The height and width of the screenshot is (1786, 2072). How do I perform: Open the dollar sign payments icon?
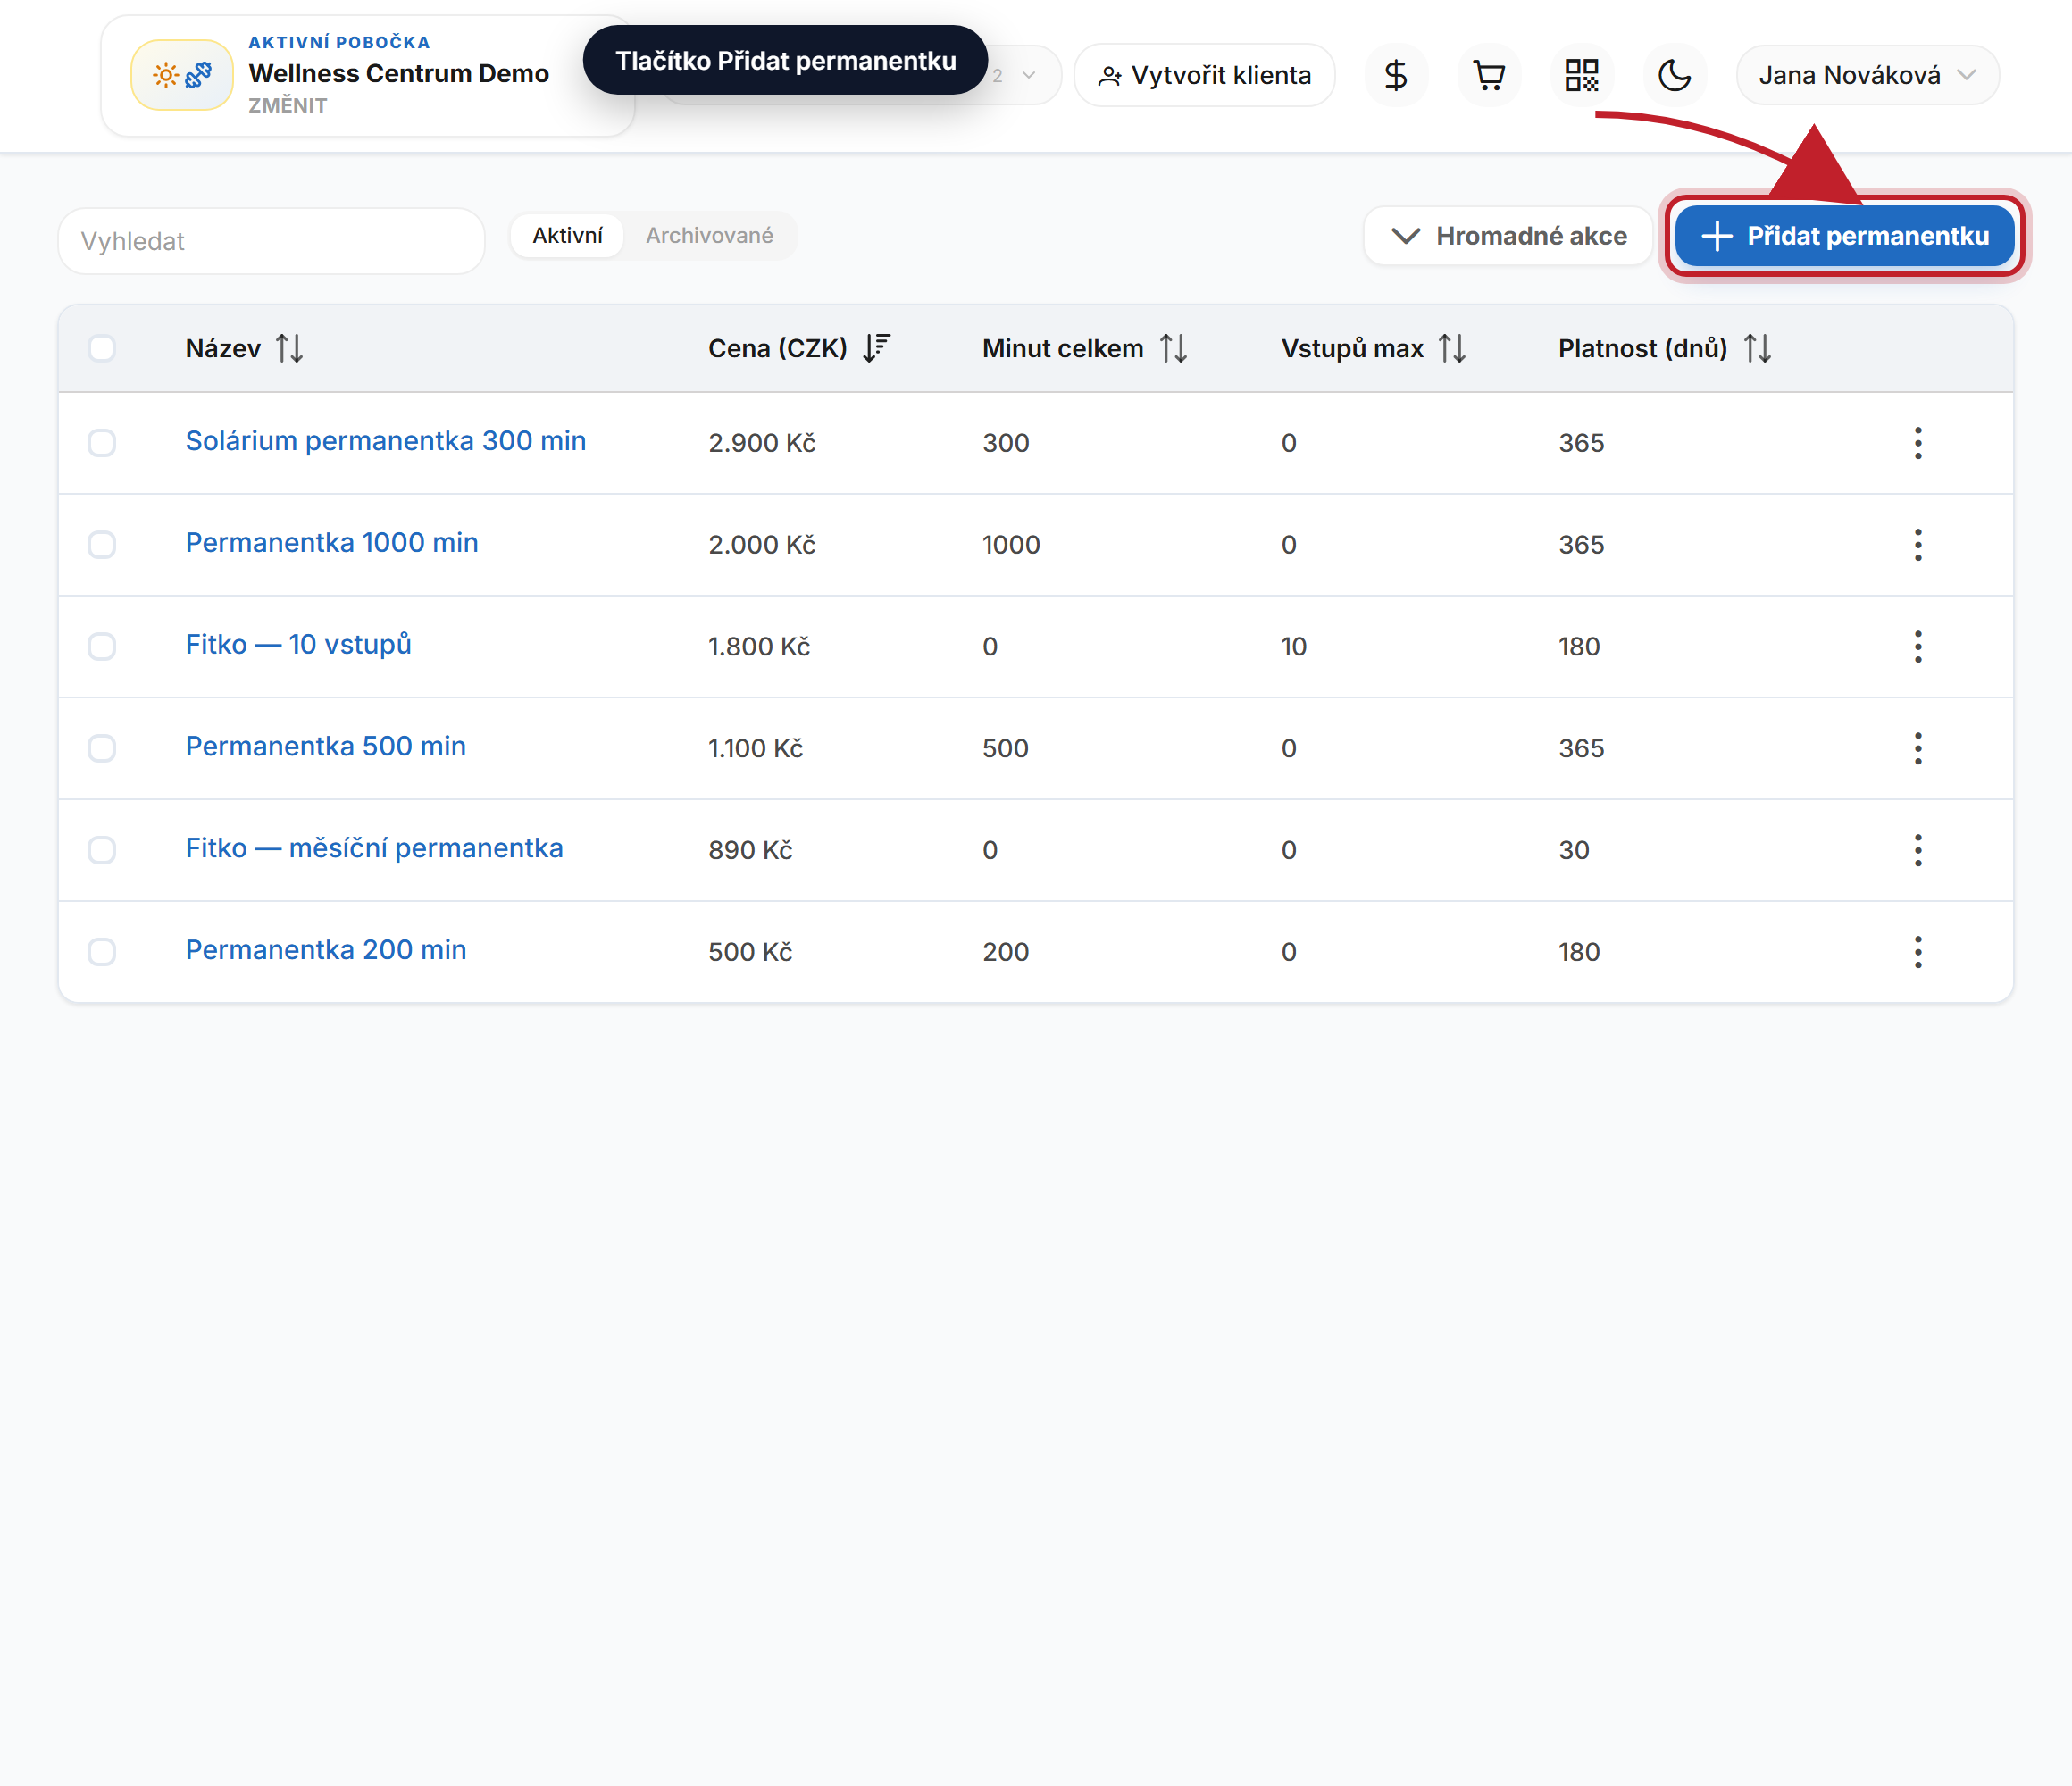click(x=1396, y=75)
